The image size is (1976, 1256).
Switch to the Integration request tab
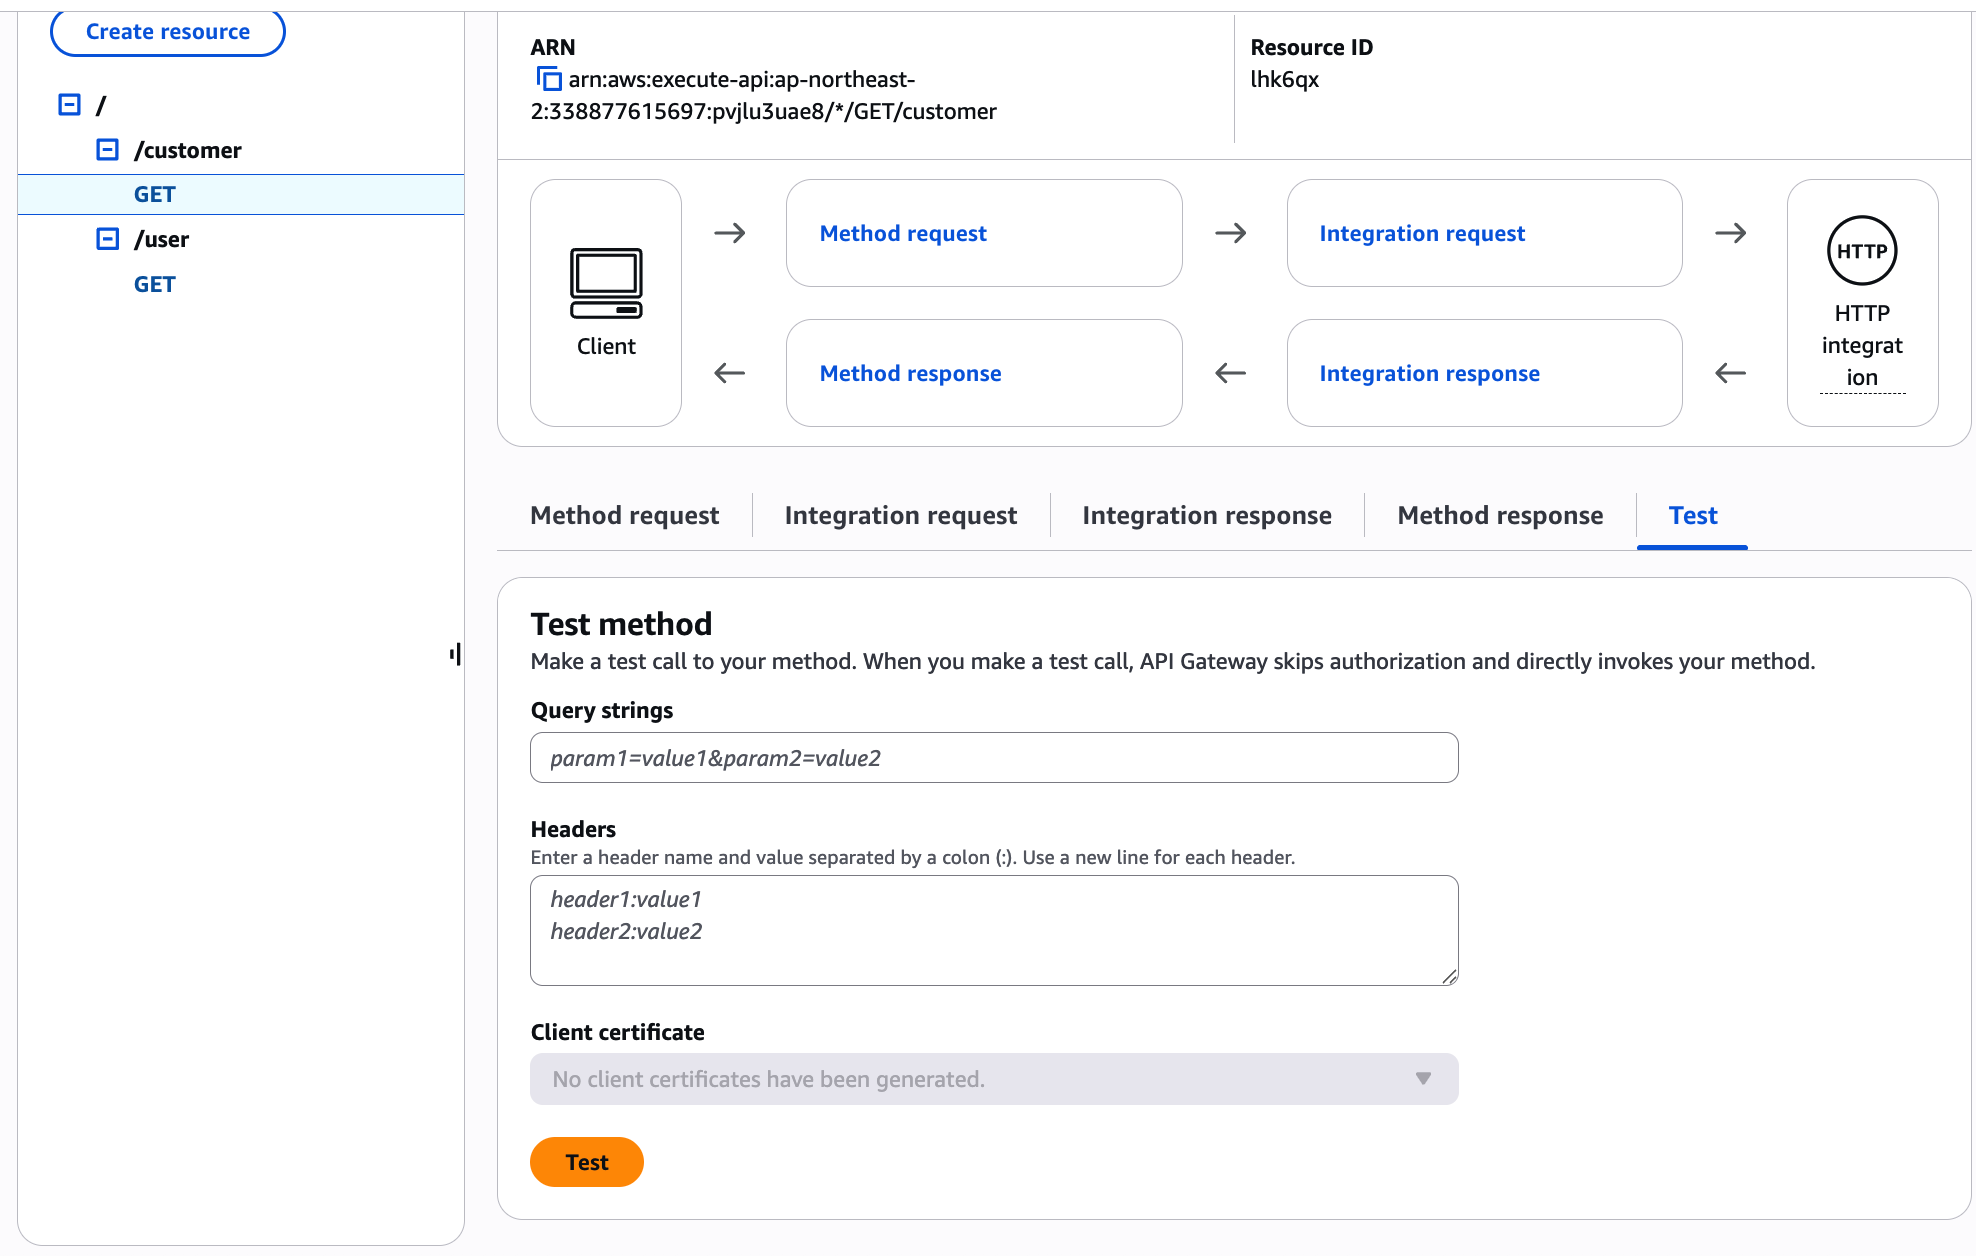pyautogui.click(x=900, y=515)
